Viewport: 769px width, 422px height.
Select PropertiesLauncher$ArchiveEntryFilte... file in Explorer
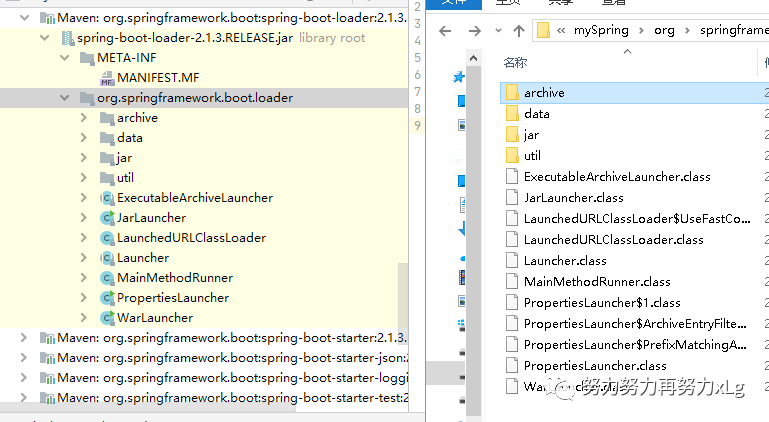pyautogui.click(x=637, y=324)
